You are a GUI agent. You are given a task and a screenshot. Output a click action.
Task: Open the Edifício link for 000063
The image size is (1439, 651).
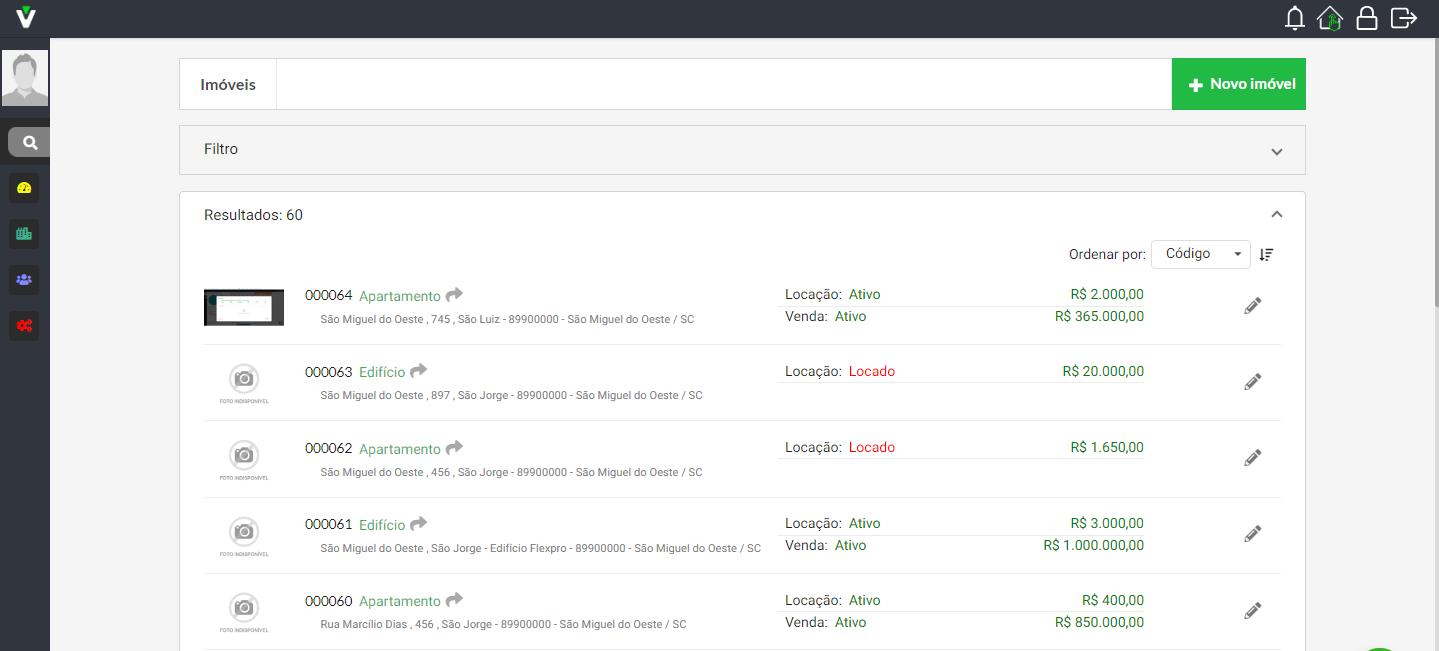pos(382,372)
